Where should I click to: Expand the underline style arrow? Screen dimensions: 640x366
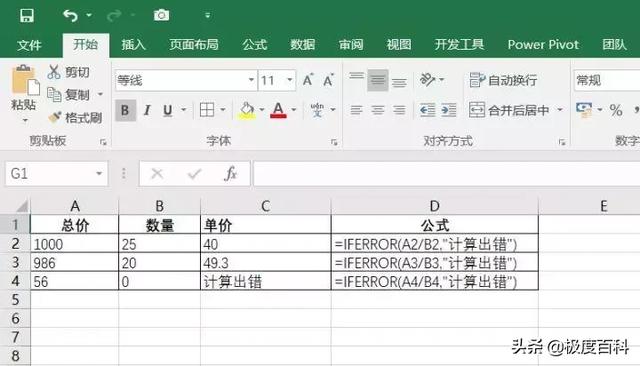184,110
